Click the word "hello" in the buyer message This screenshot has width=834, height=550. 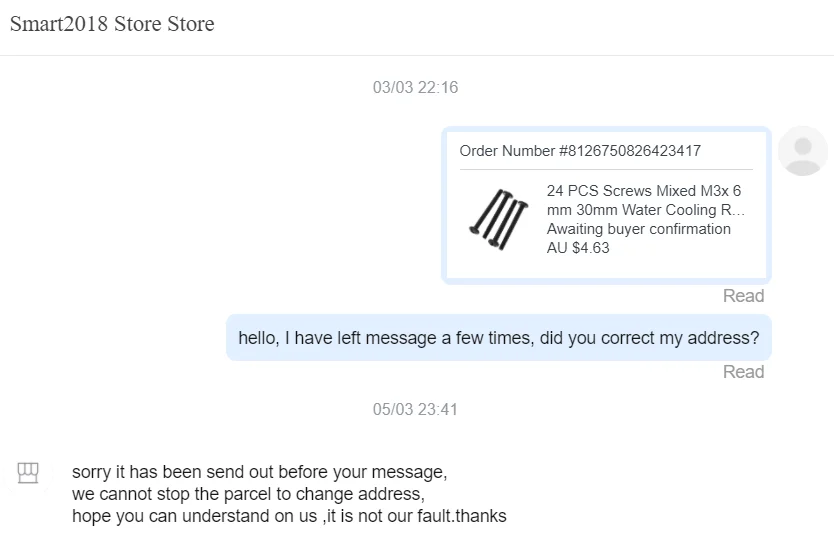click(257, 338)
